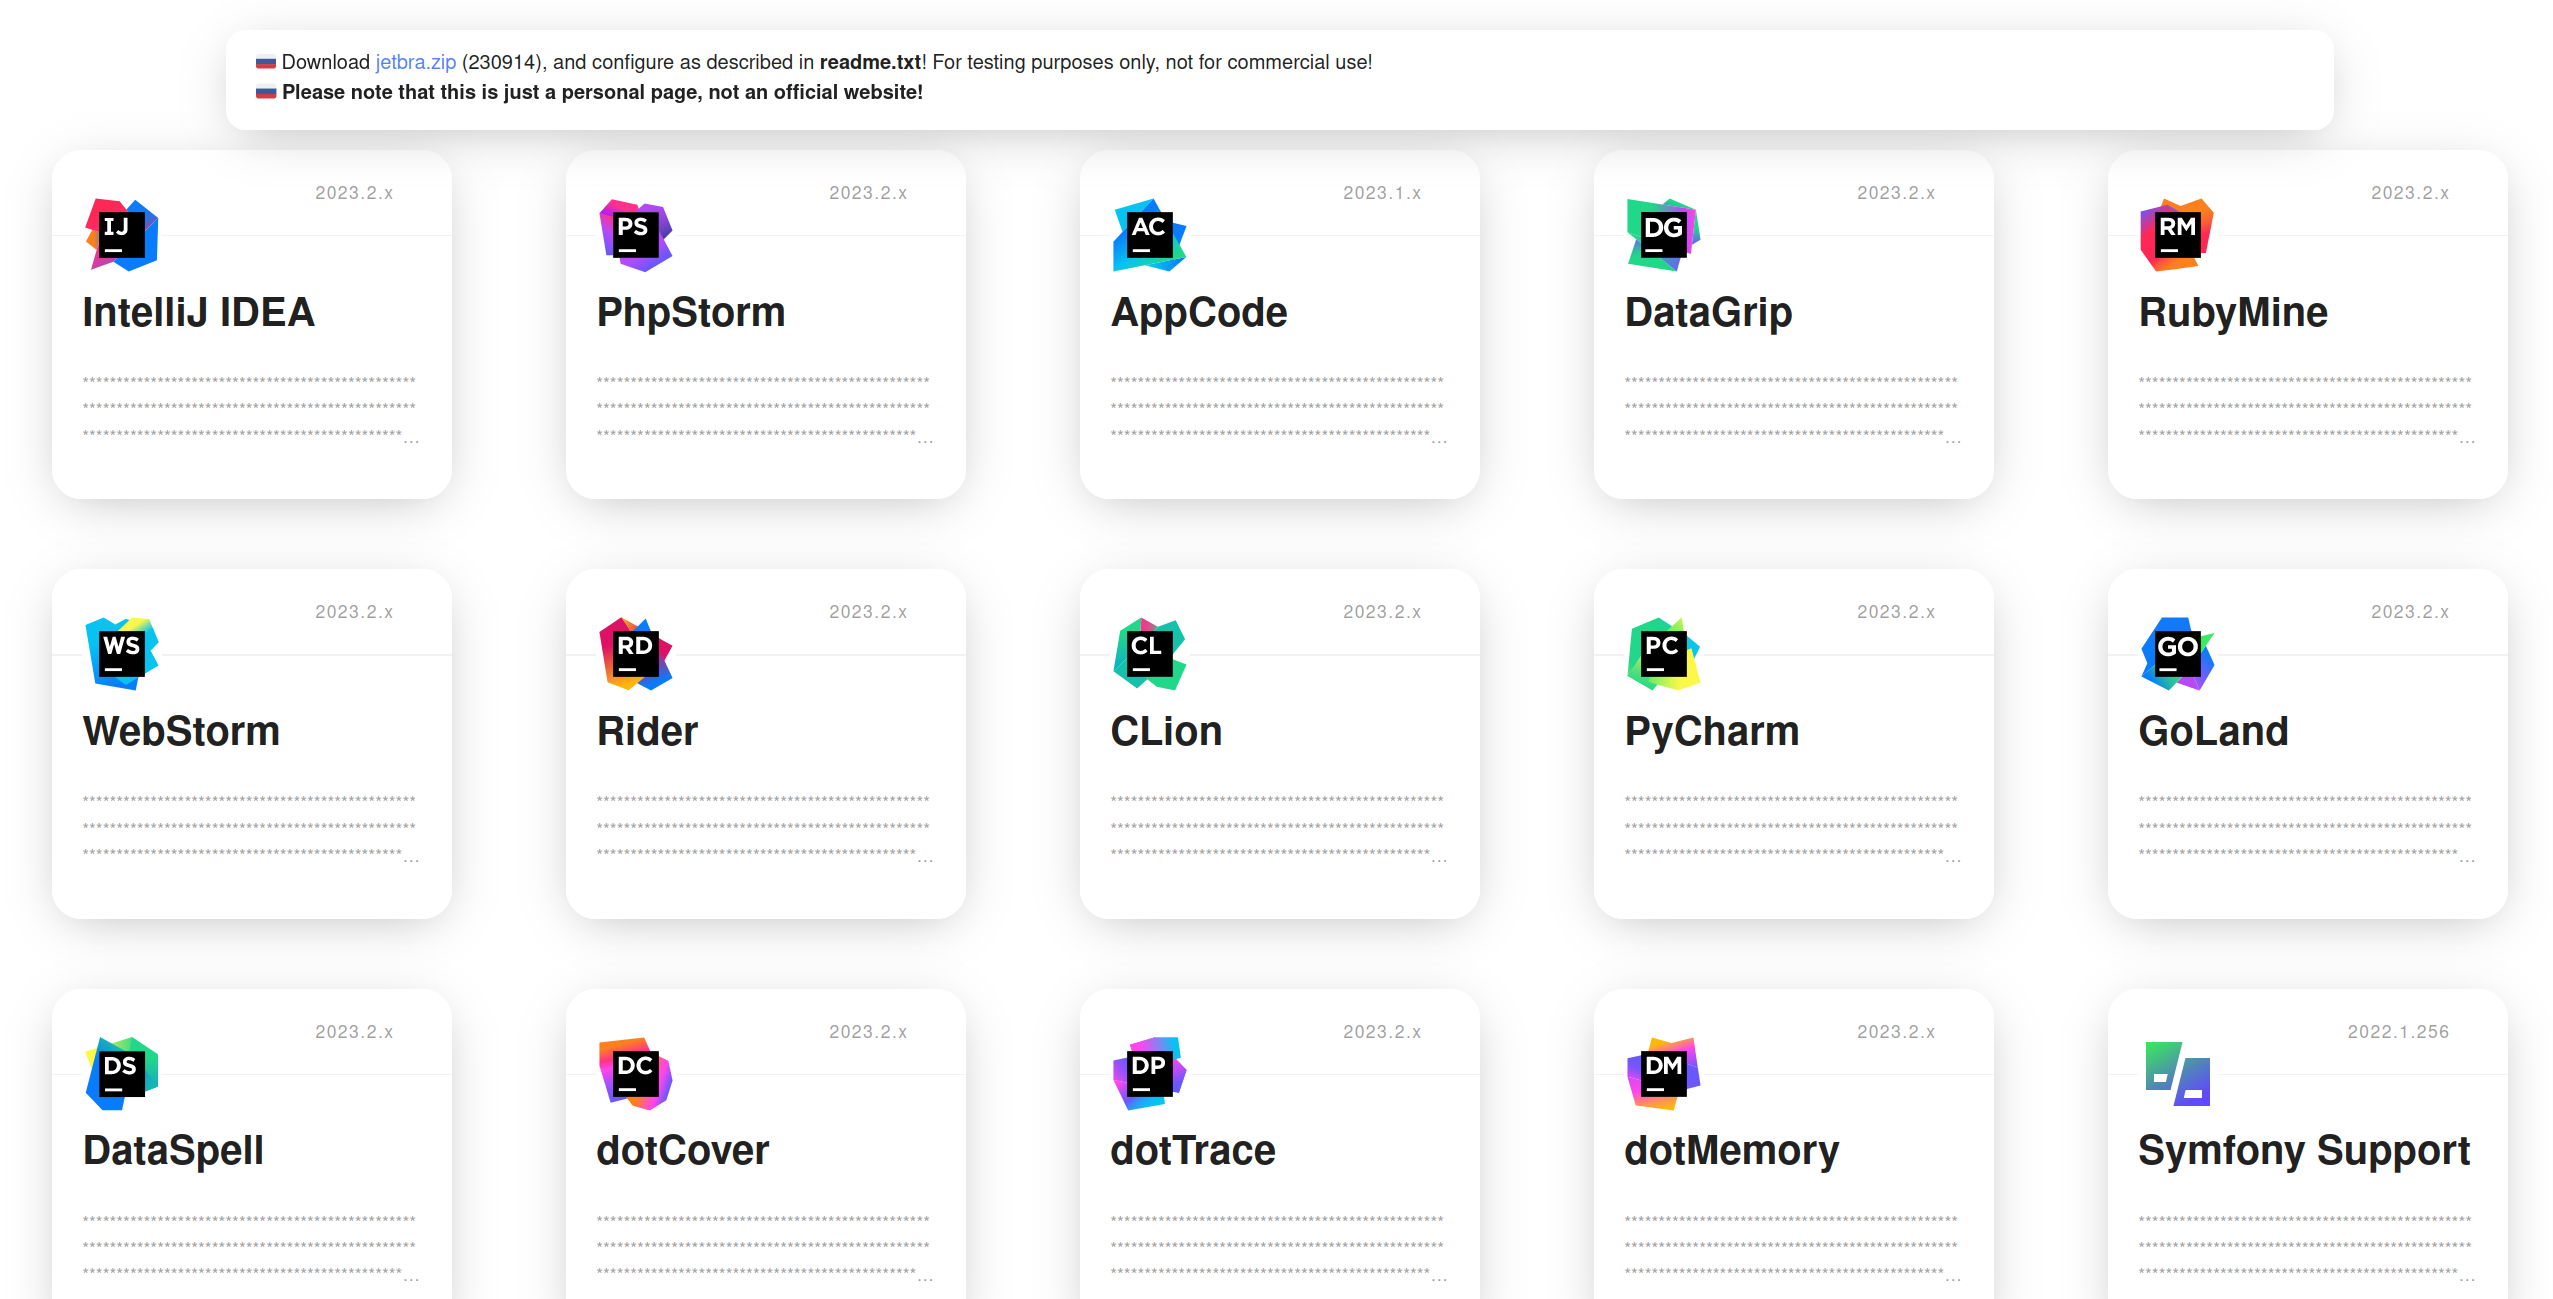Click the dotCover DC logo icon
Screen dimensions: 2553x1299
[x=635, y=1073]
